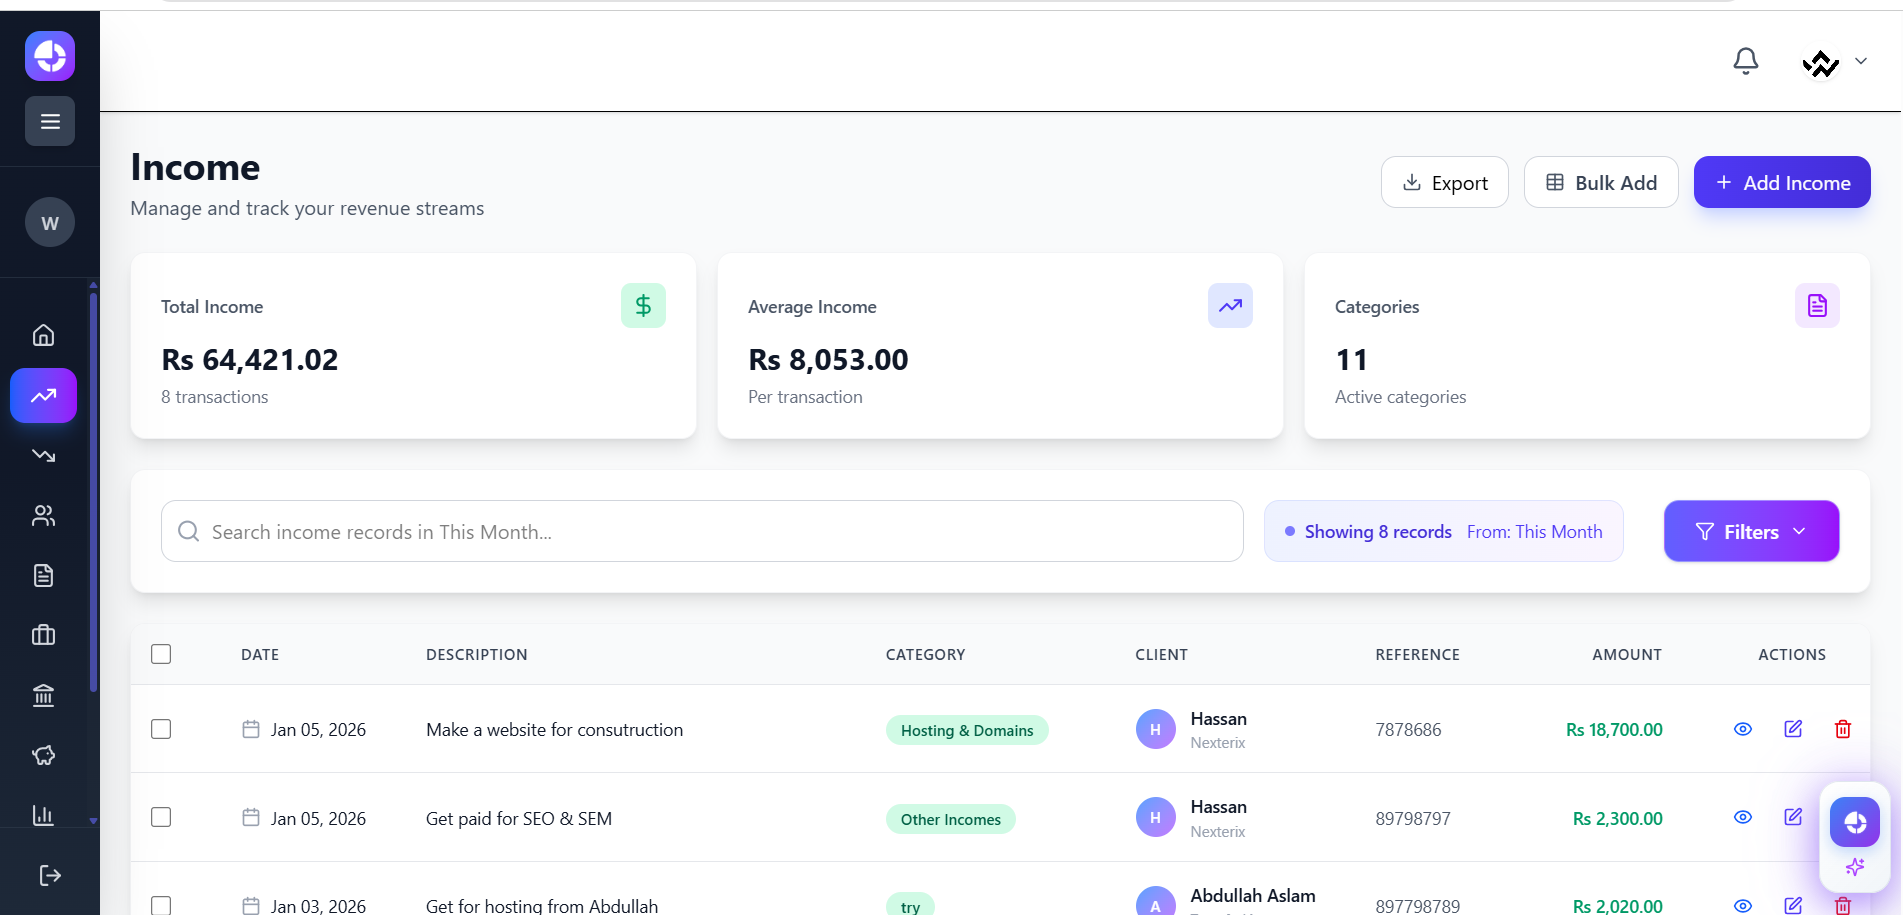Open the Filters dropdown

tap(1751, 531)
